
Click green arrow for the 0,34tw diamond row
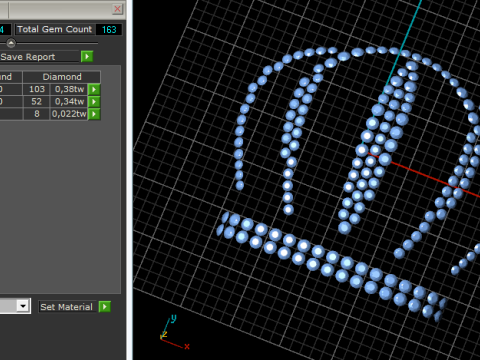click(x=94, y=101)
